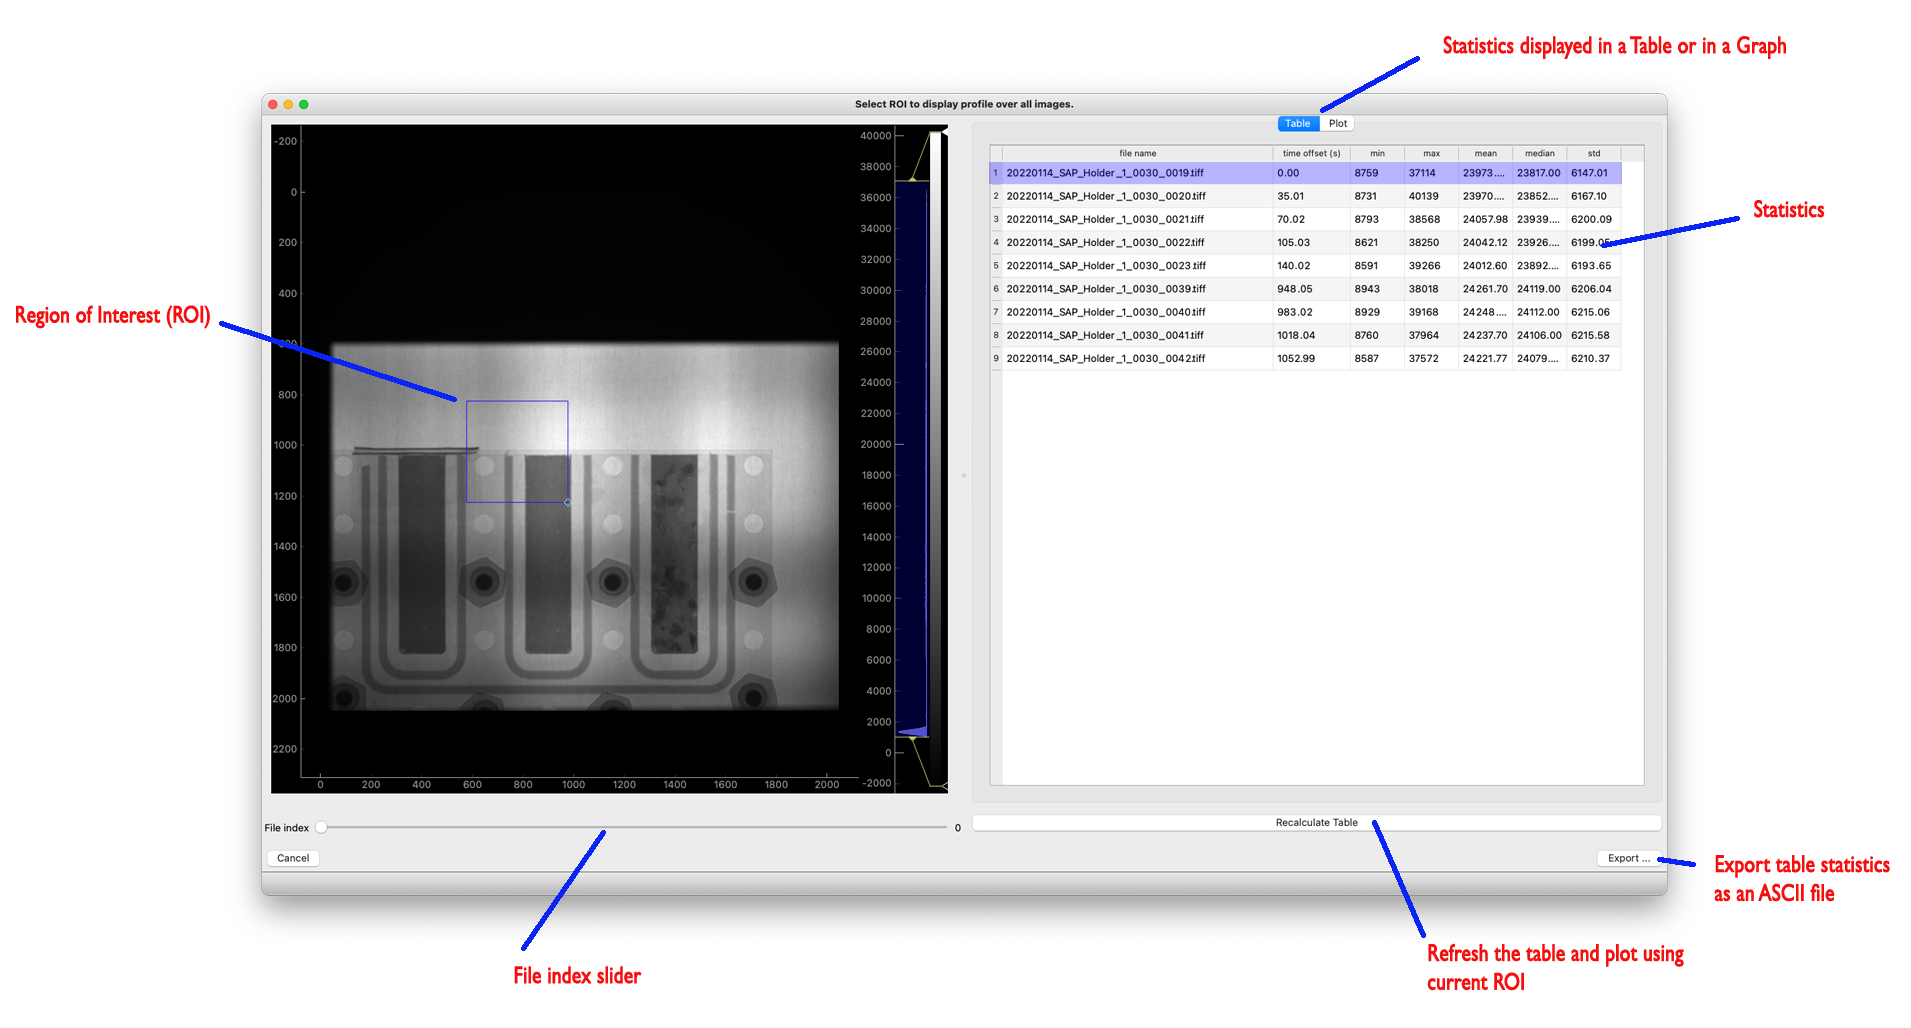Click the median column header

tap(1539, 154)
